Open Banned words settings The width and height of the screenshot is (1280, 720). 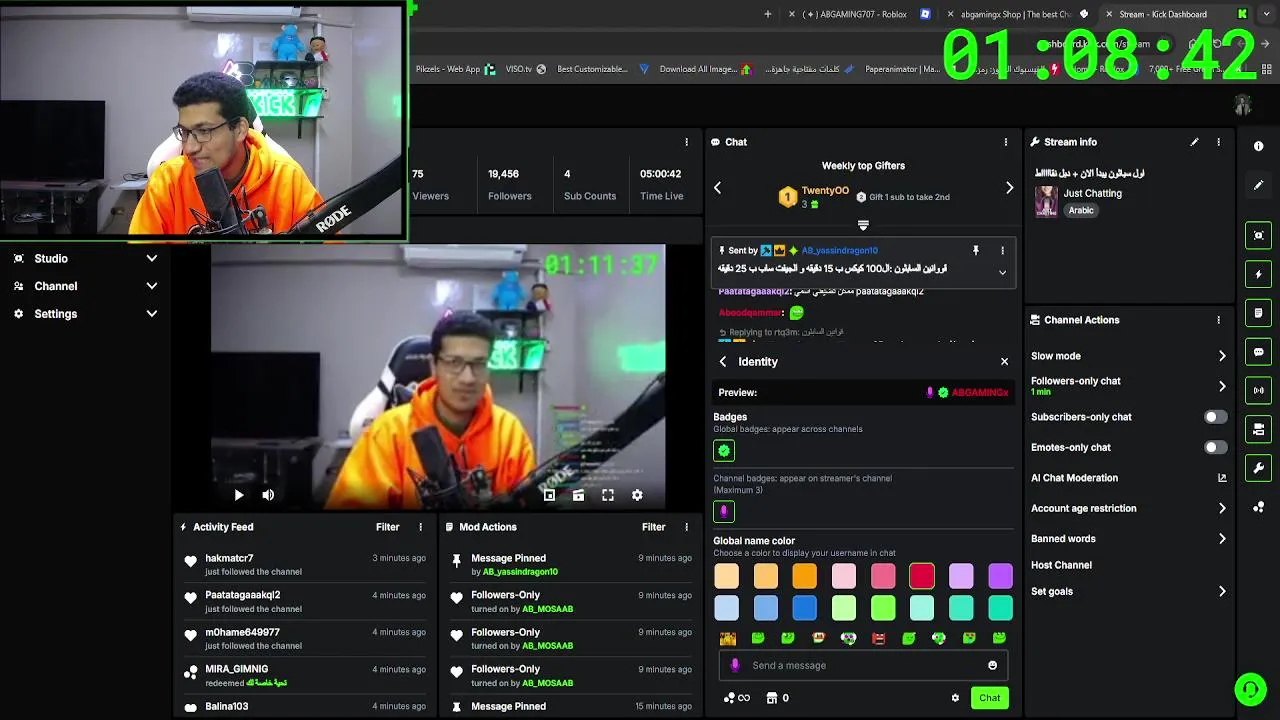[1128, 538]
